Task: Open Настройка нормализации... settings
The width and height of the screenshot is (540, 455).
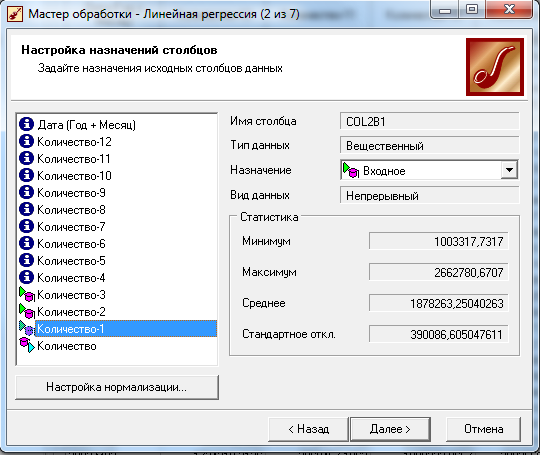Action: pos(117,387)
